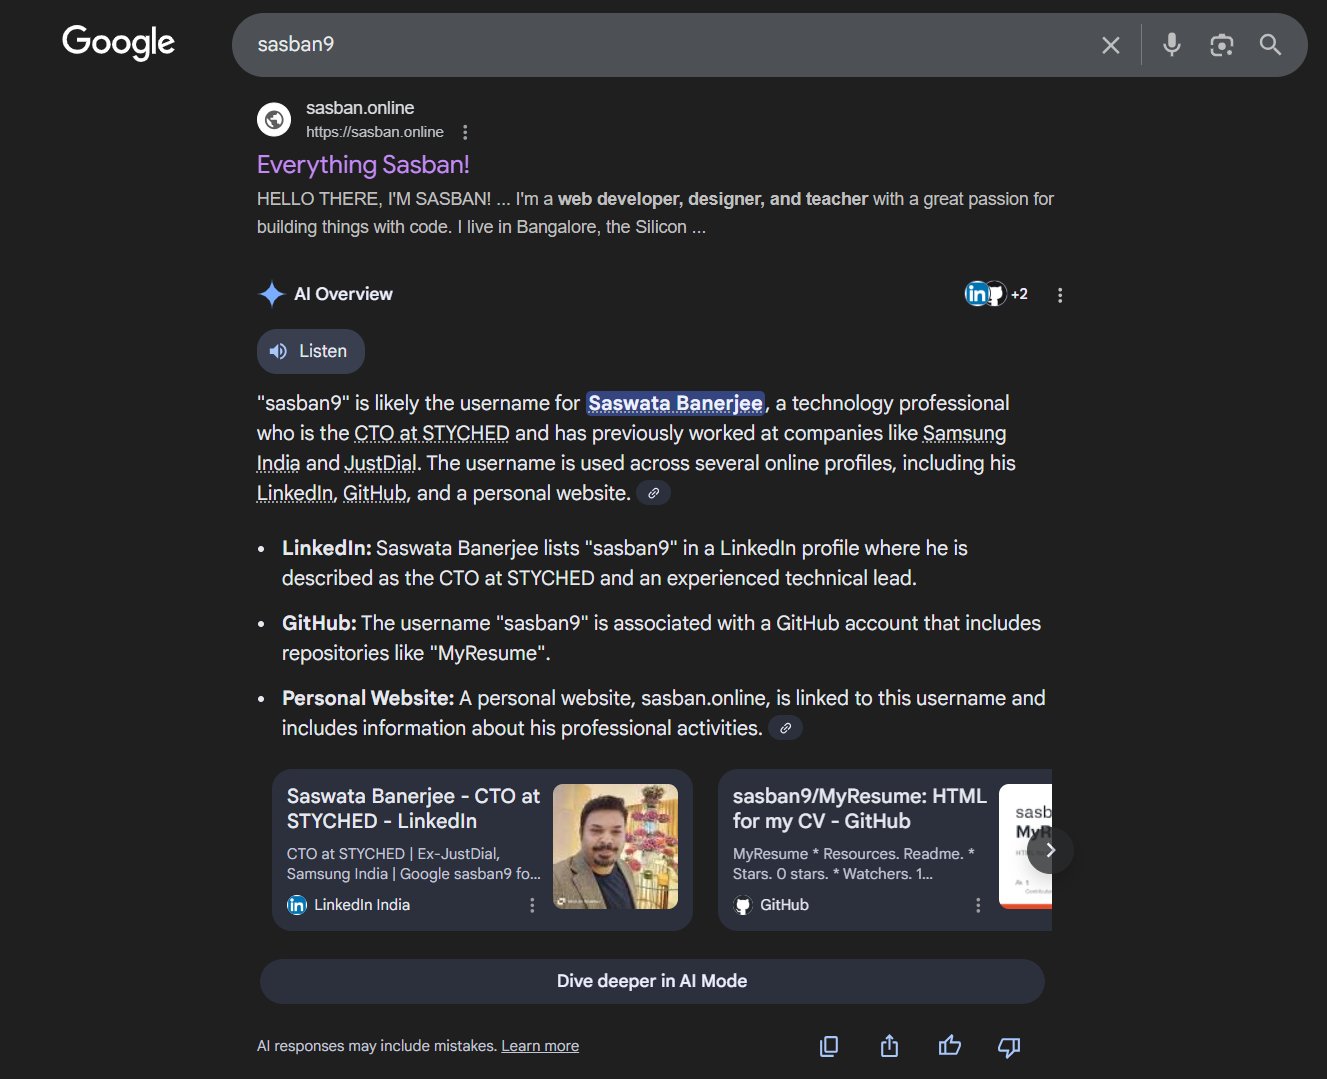The width and height of the screenshot is (1327, 1079).
Task: Click the sasban.online globe favicon
Action: pos(274,119)
